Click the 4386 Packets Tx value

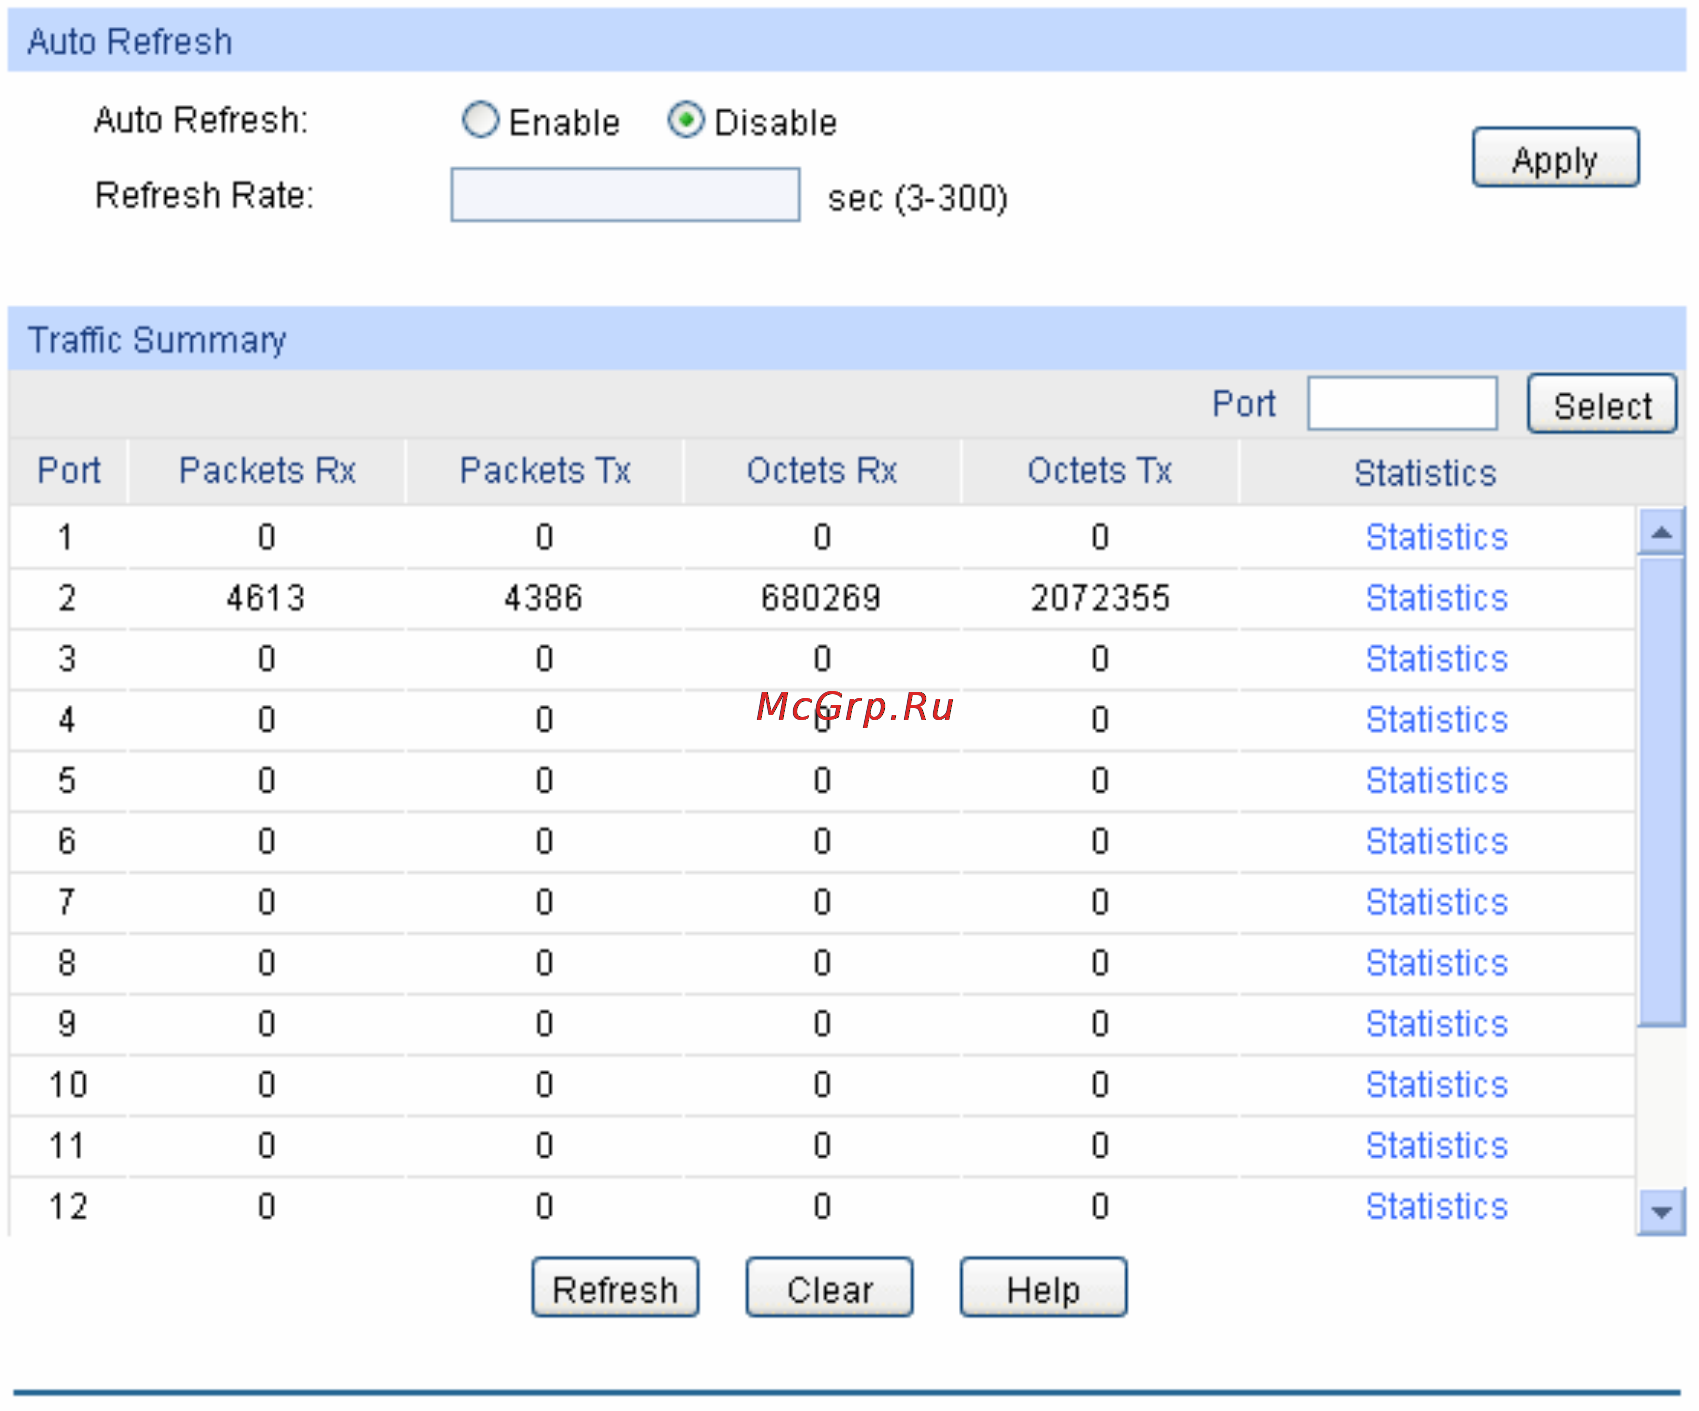click(543, 598)
